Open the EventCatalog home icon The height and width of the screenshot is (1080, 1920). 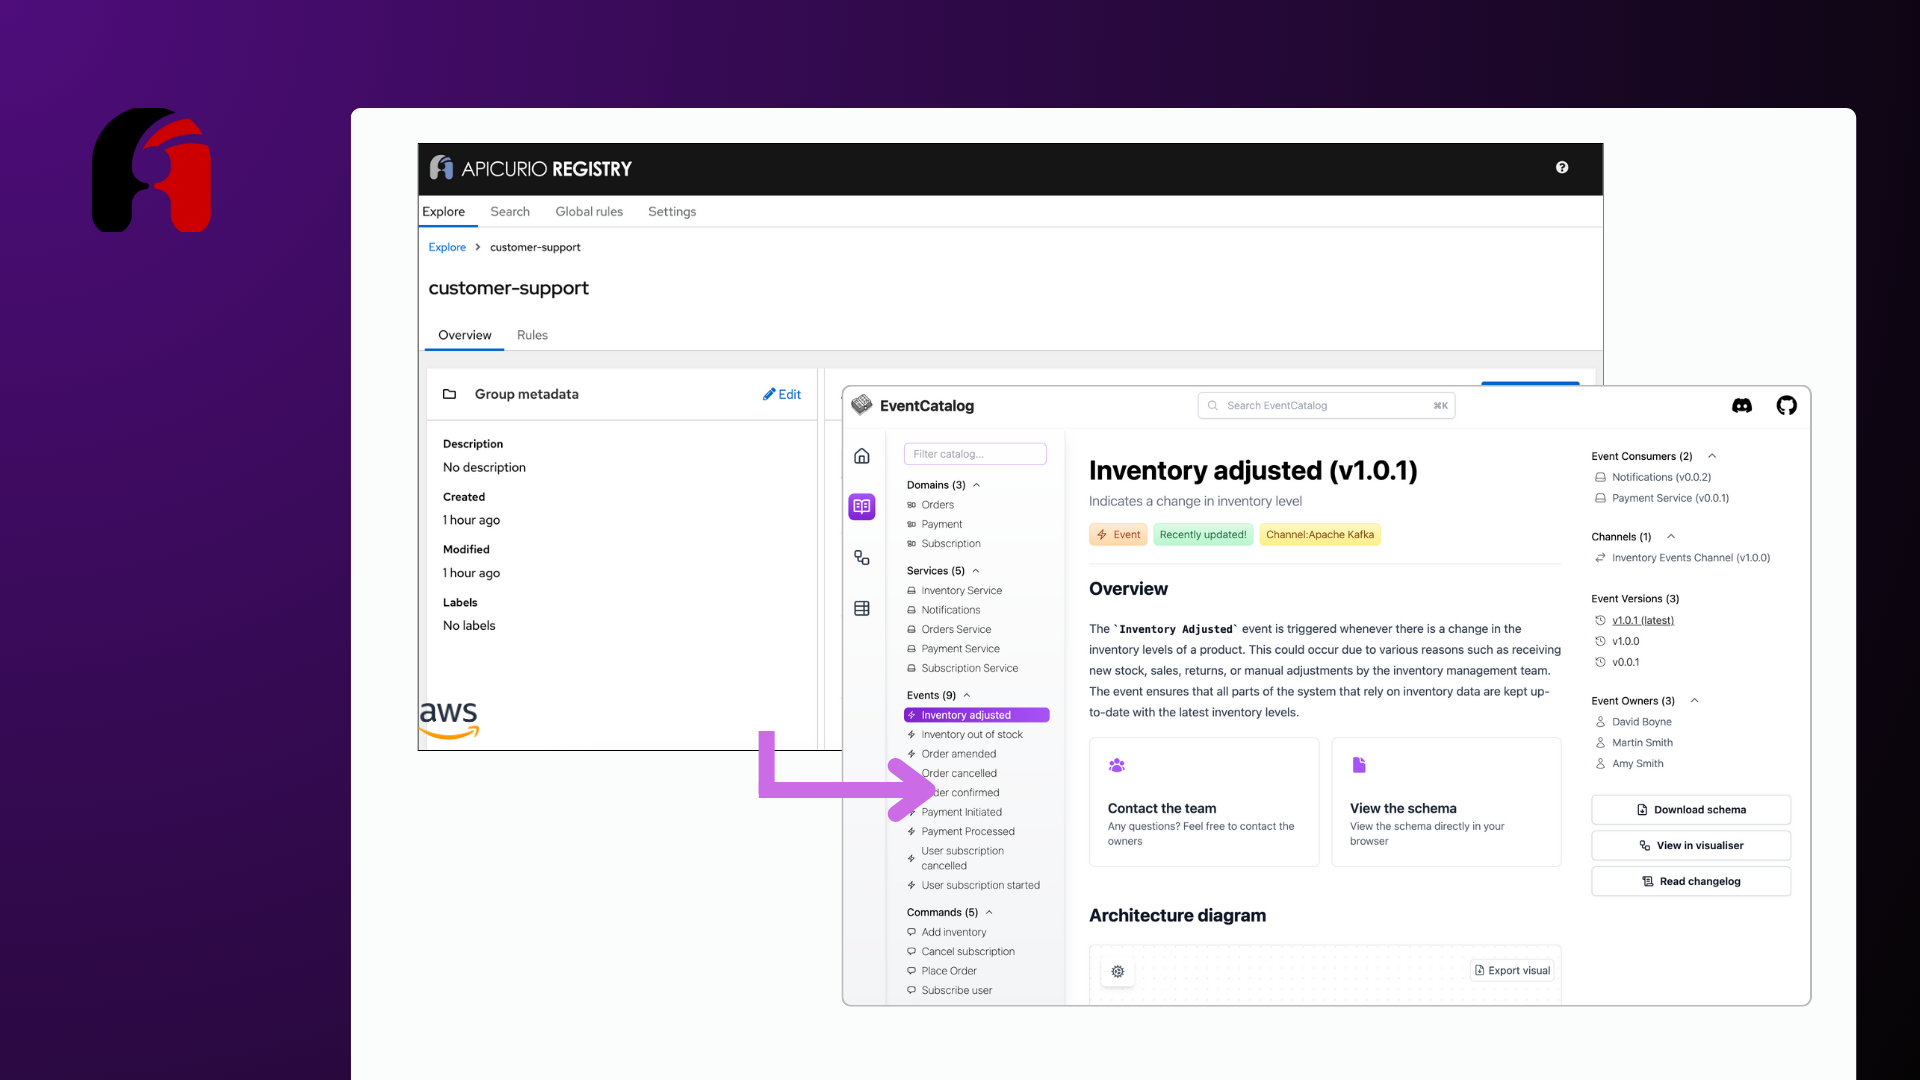(861, 456)
